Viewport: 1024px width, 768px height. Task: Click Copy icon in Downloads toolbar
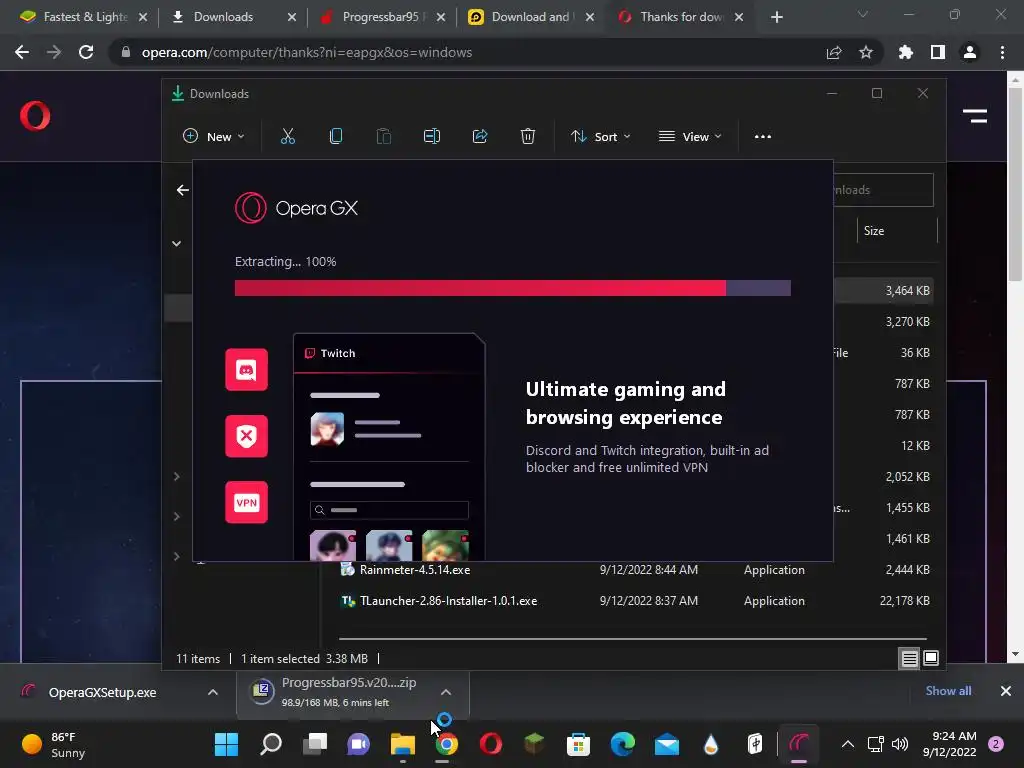(x=336, y=136)
